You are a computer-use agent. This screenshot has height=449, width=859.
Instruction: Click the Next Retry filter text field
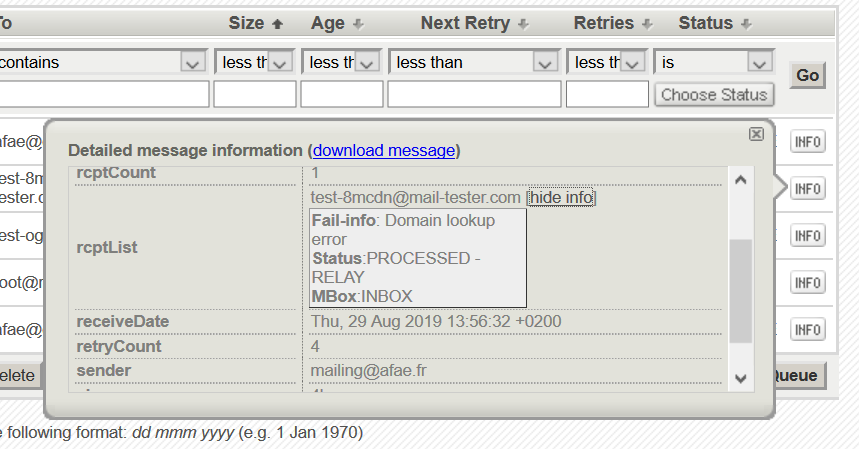tap(474, 95)
